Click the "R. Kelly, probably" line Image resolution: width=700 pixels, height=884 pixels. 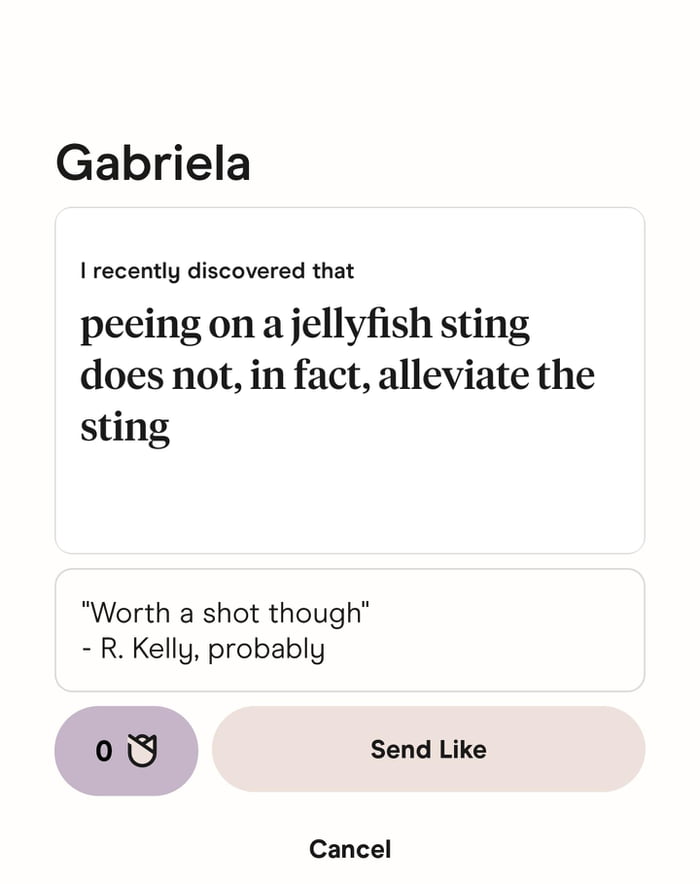click(x=204, y=648)
